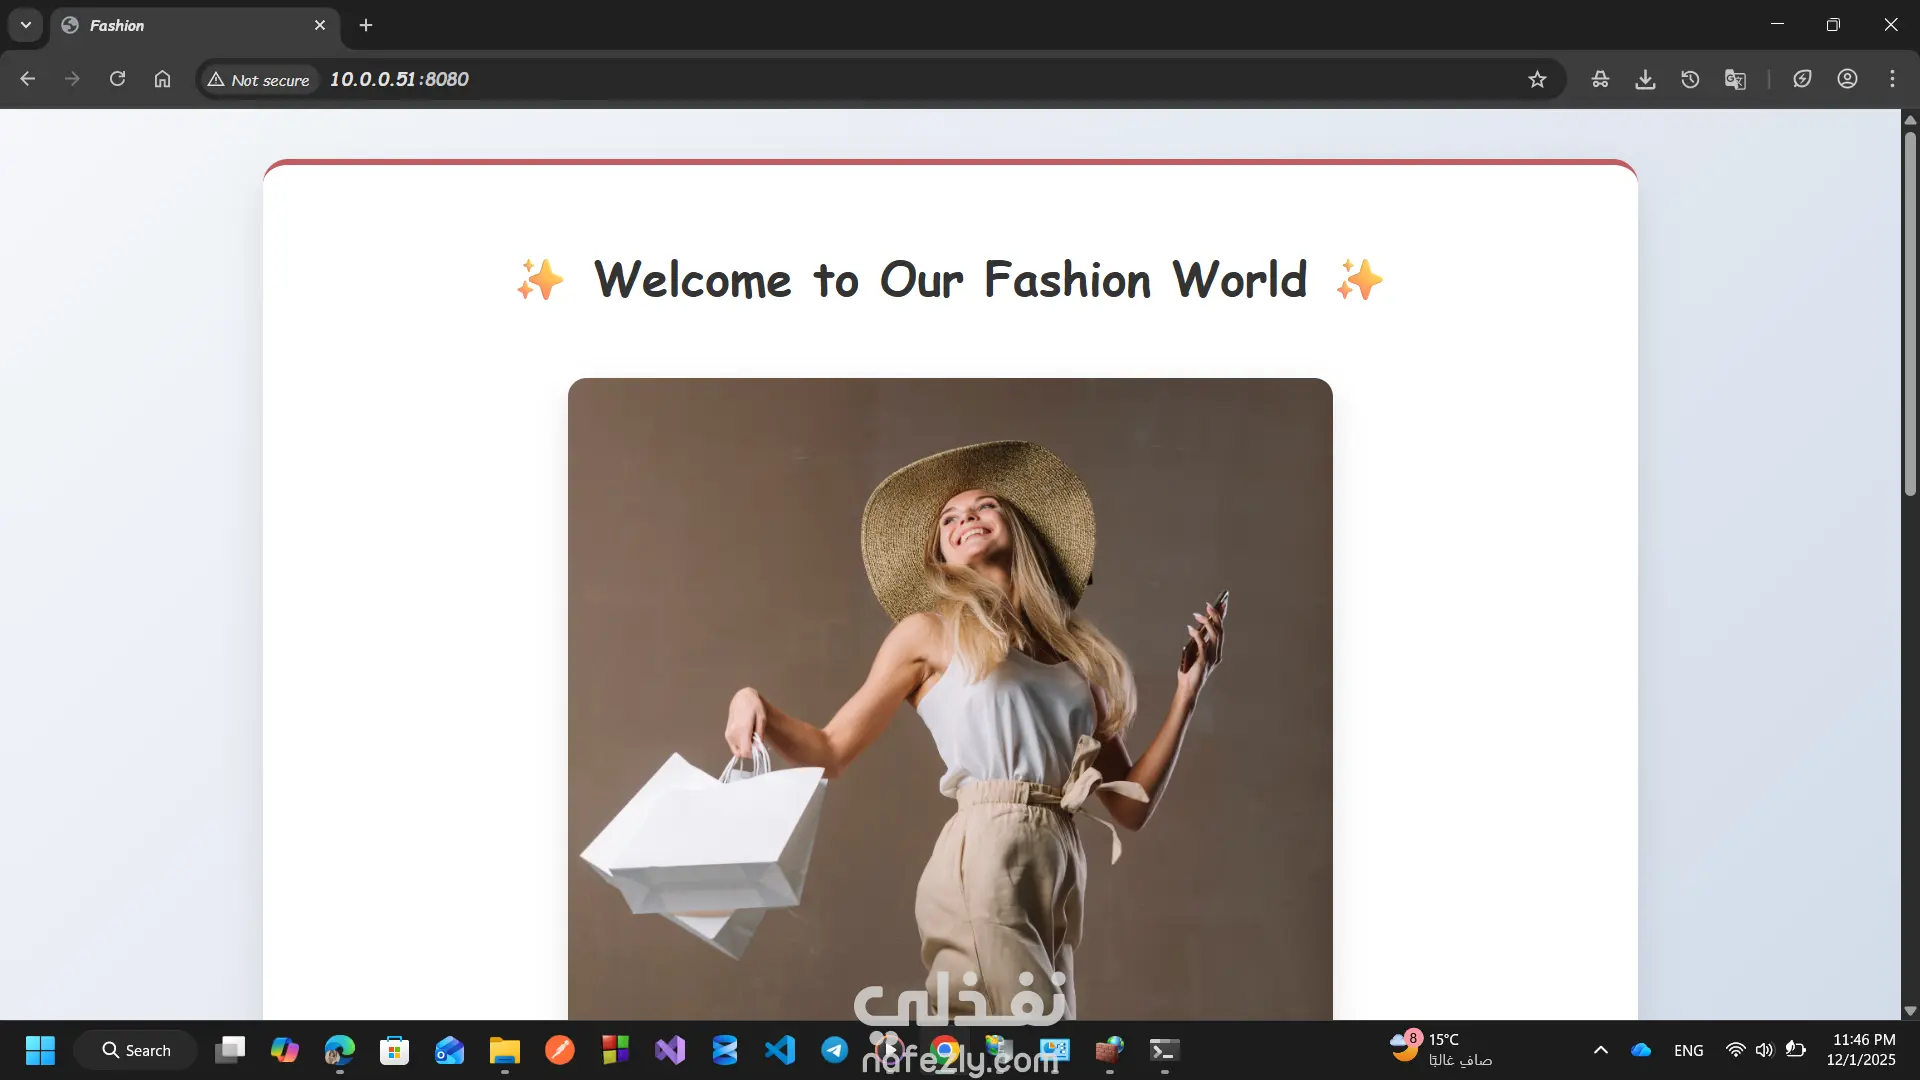Open browsing history icon
1920x1080 pixels.
1690,79
